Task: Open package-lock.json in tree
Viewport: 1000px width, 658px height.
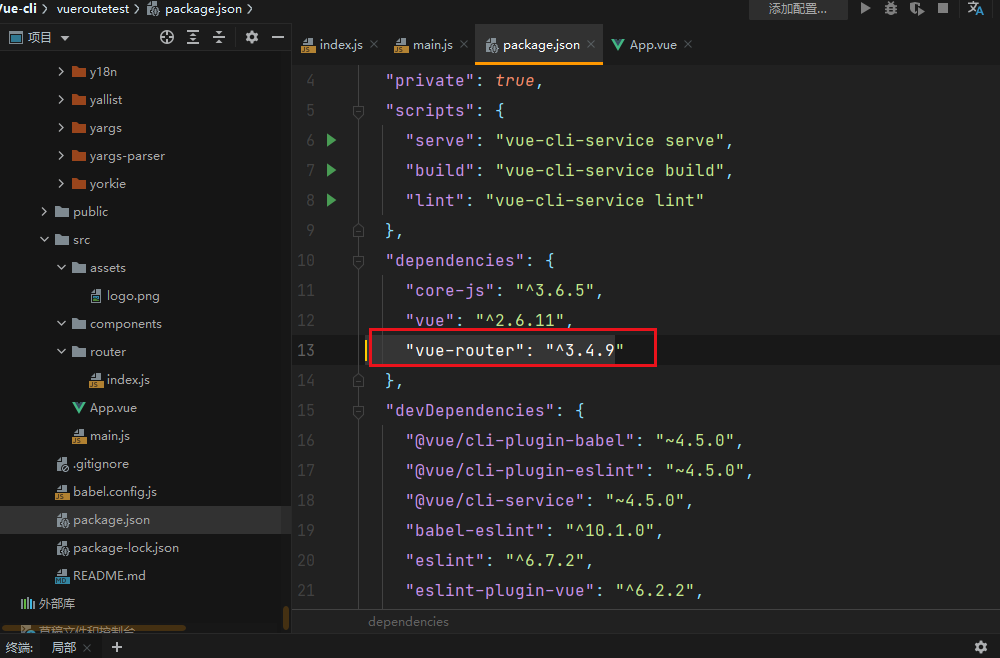Action: coord(126,548)
